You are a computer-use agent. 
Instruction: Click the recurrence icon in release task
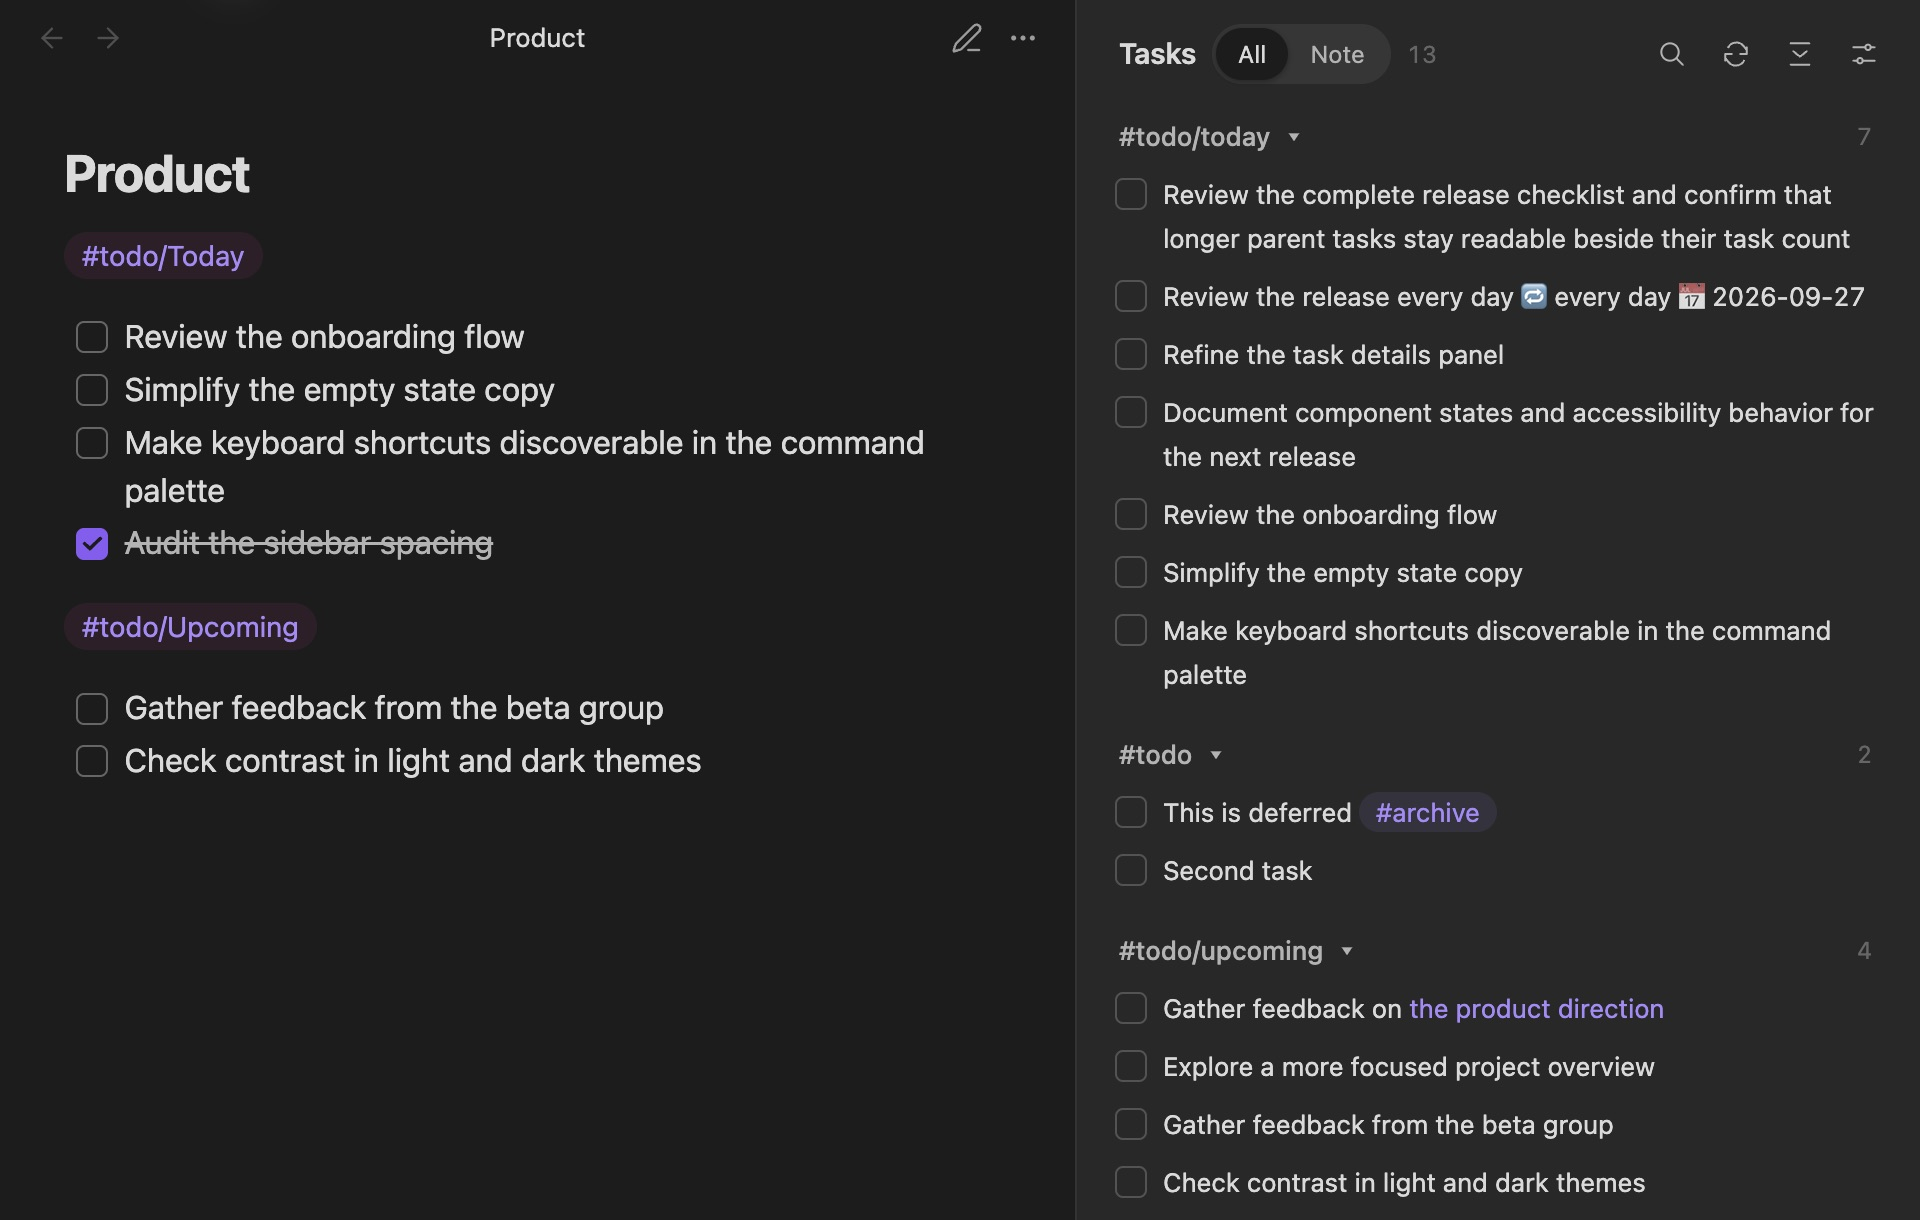point(1534,296)
